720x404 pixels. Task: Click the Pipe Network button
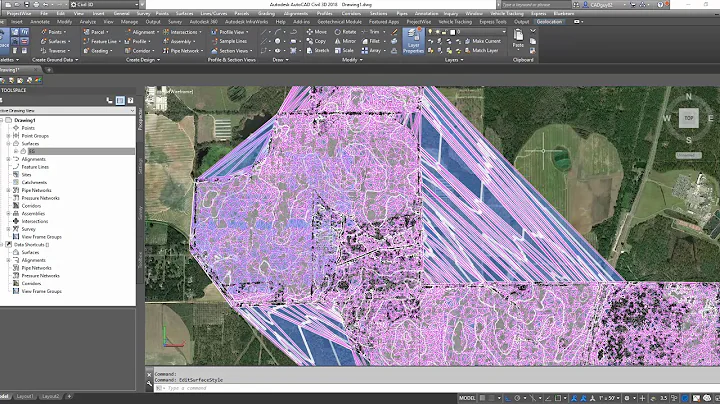(183, 50)
